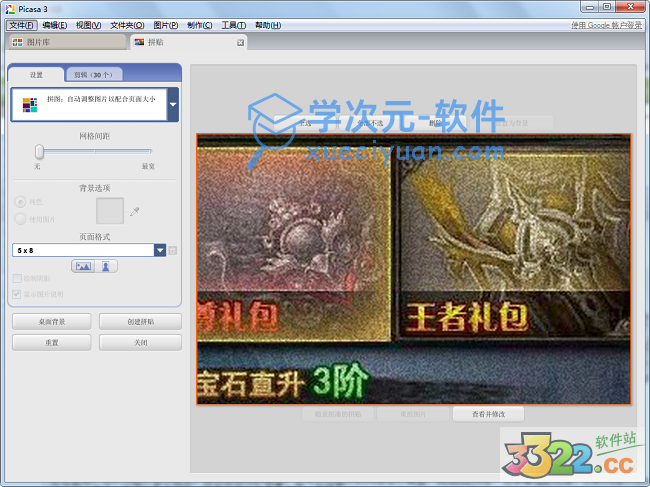
Task: Set landscape page orientation
Action: 83,266
